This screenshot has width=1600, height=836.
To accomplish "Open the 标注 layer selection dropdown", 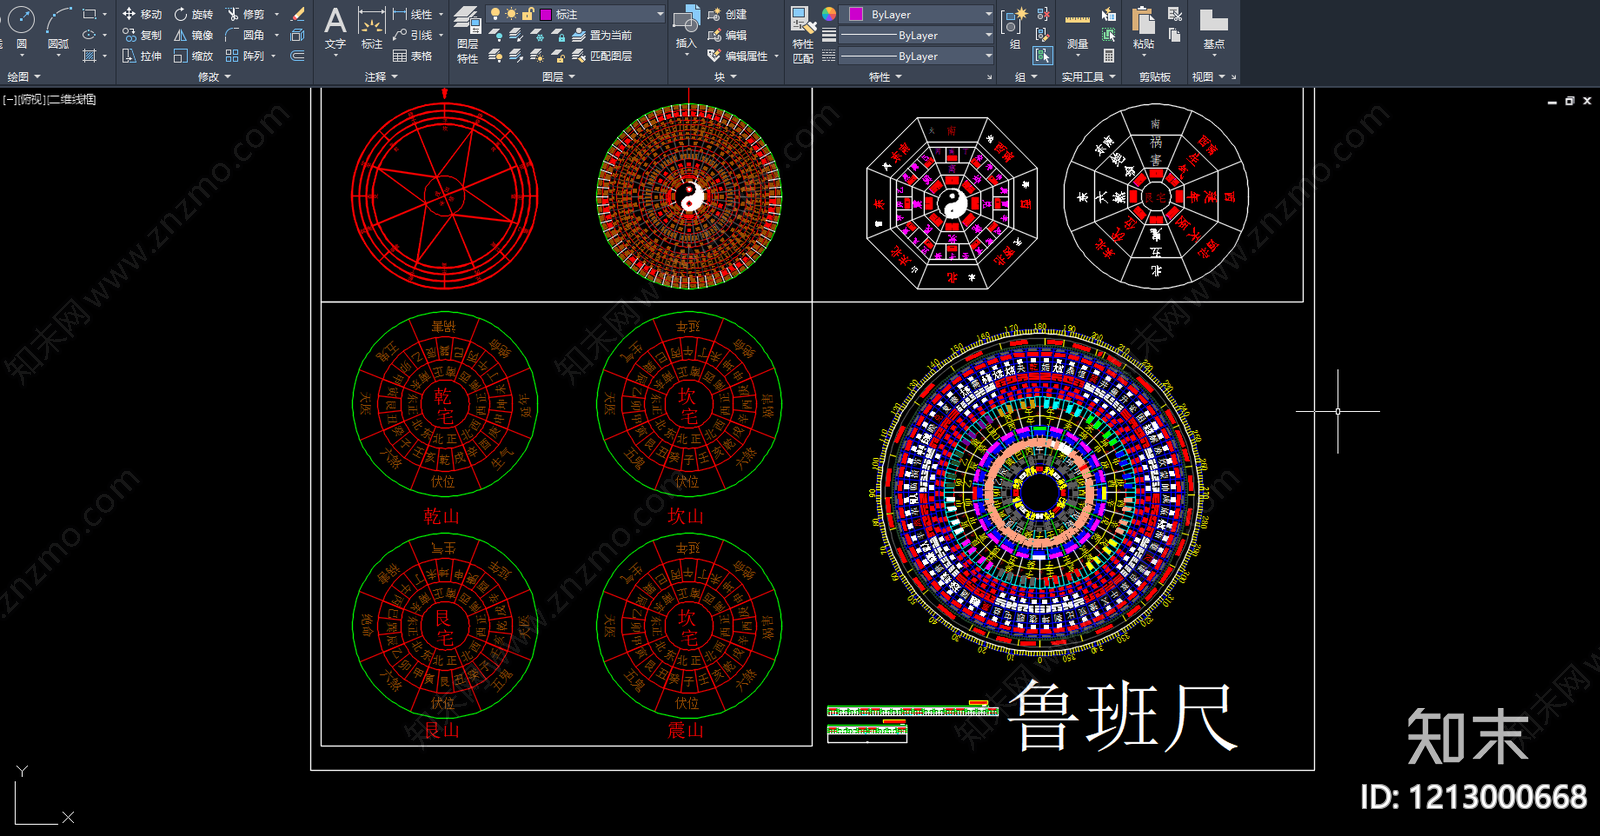I will [660, 14].
